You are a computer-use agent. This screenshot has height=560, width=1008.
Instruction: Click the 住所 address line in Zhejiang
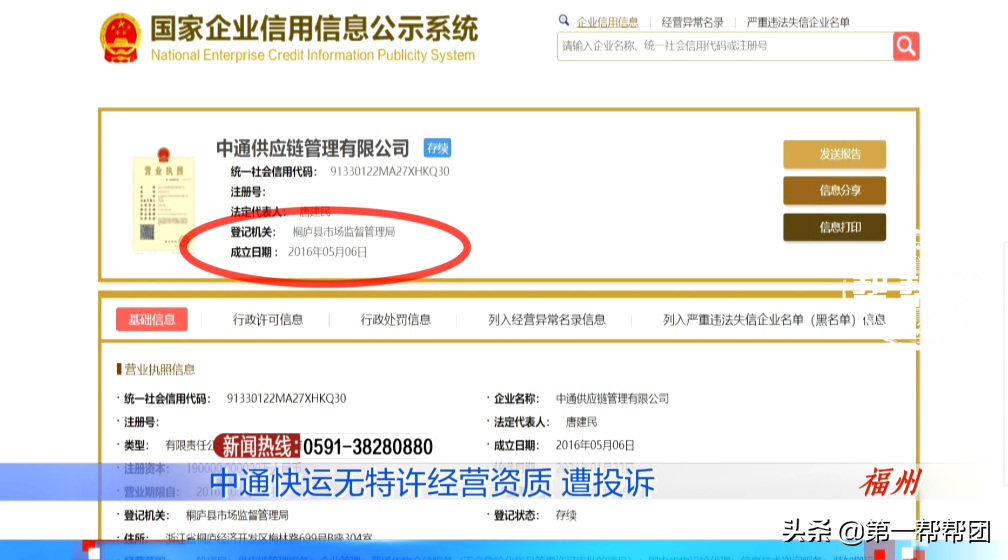point(269,537)
